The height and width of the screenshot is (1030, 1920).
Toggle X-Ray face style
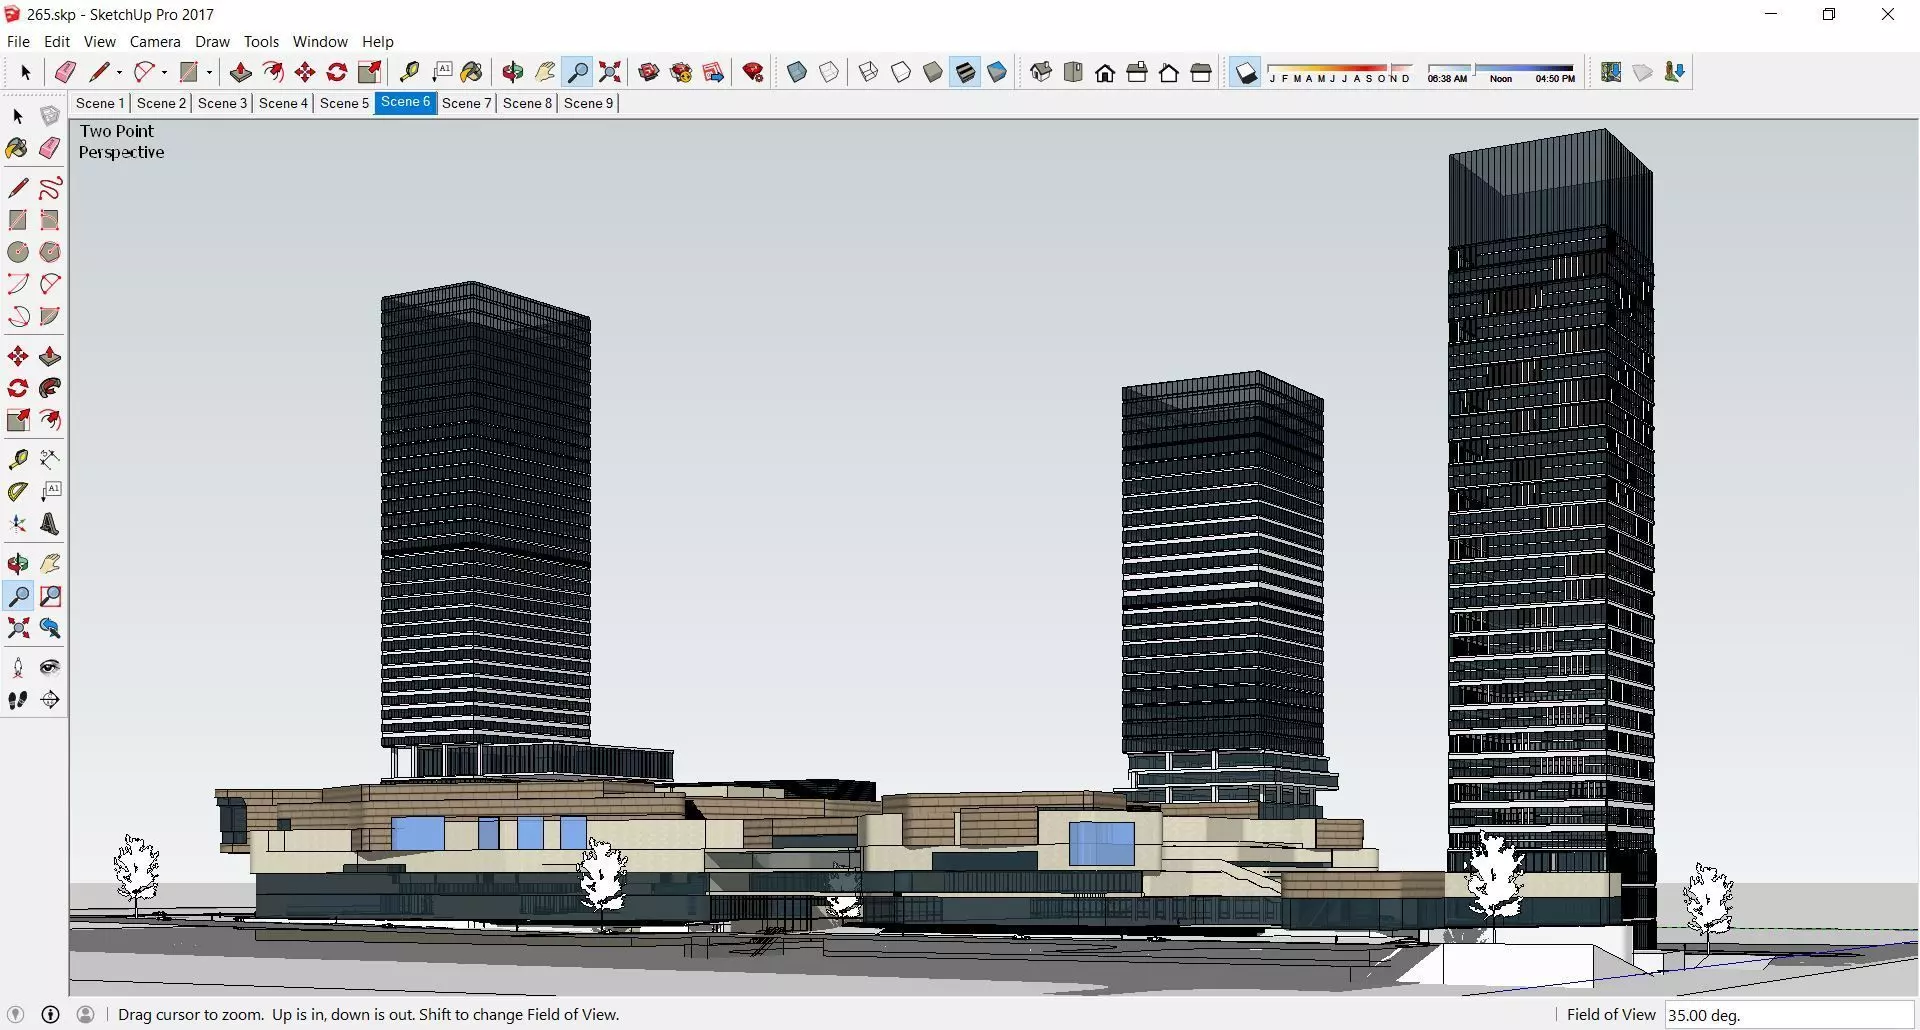pyautogui.click(x=797, y=72)
